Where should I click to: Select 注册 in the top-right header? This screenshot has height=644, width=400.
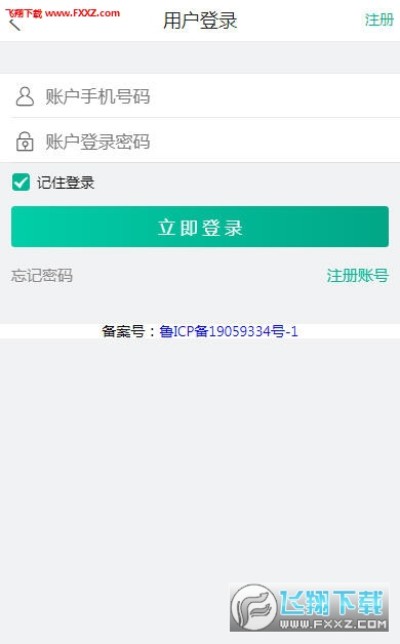click(379, 19)
